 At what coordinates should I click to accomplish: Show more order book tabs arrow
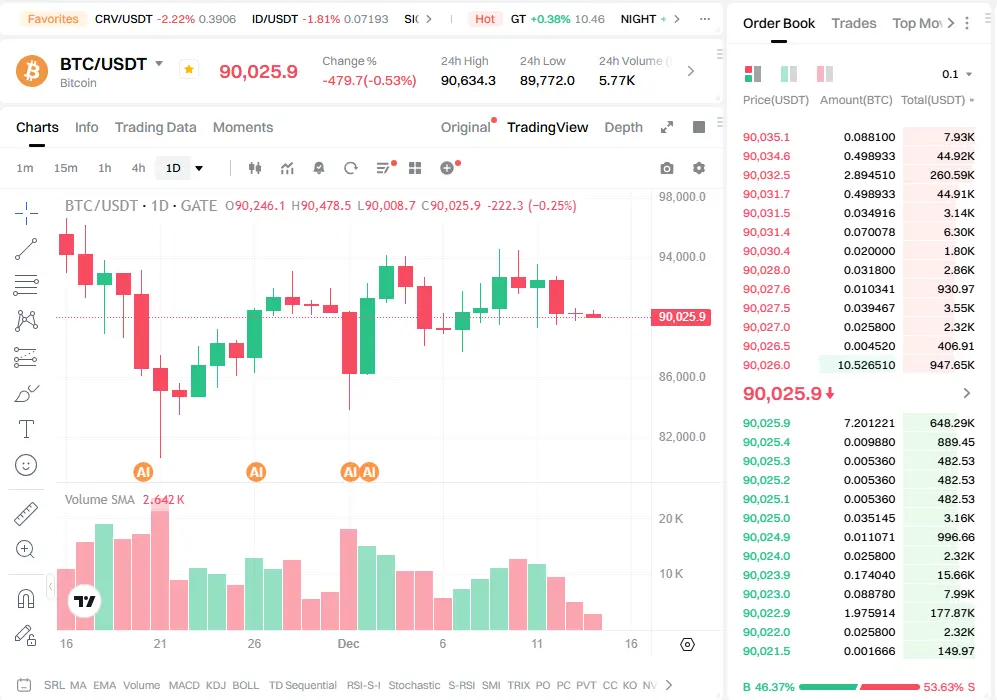pos(951,23)
